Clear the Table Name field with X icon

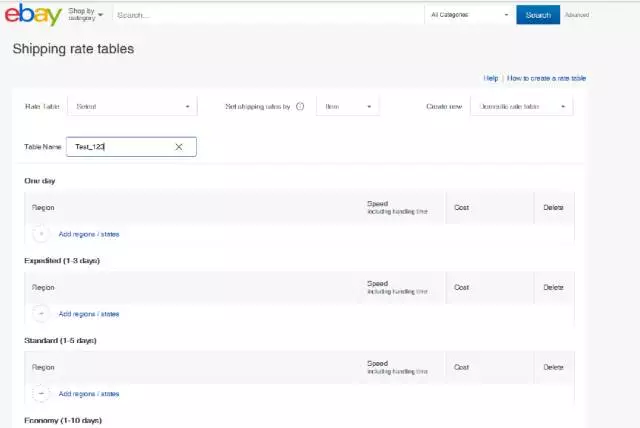tap(179, 147)
